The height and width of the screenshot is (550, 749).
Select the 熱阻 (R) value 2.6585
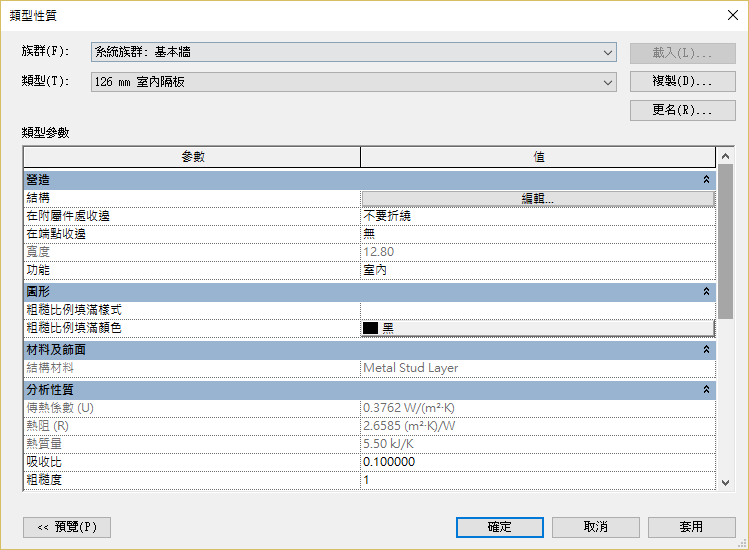pyautogui.click(x=538, y=426)
